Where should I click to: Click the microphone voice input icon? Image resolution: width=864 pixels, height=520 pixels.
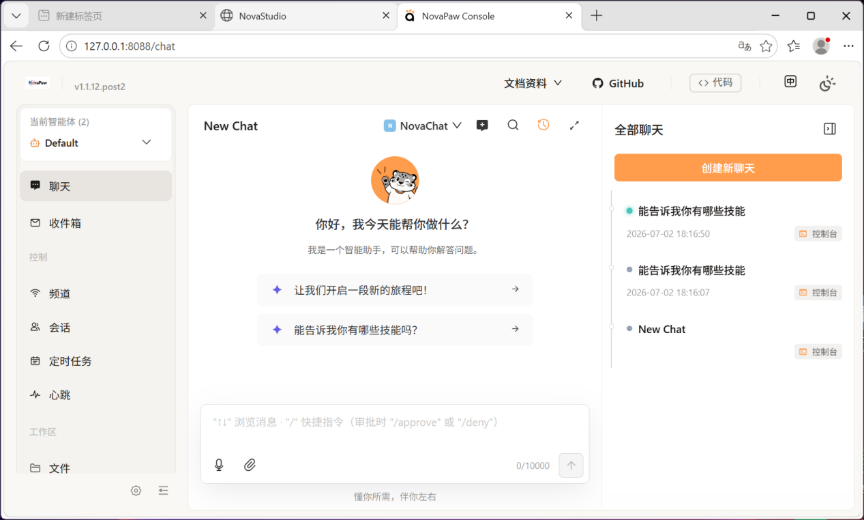pos(219,465)
